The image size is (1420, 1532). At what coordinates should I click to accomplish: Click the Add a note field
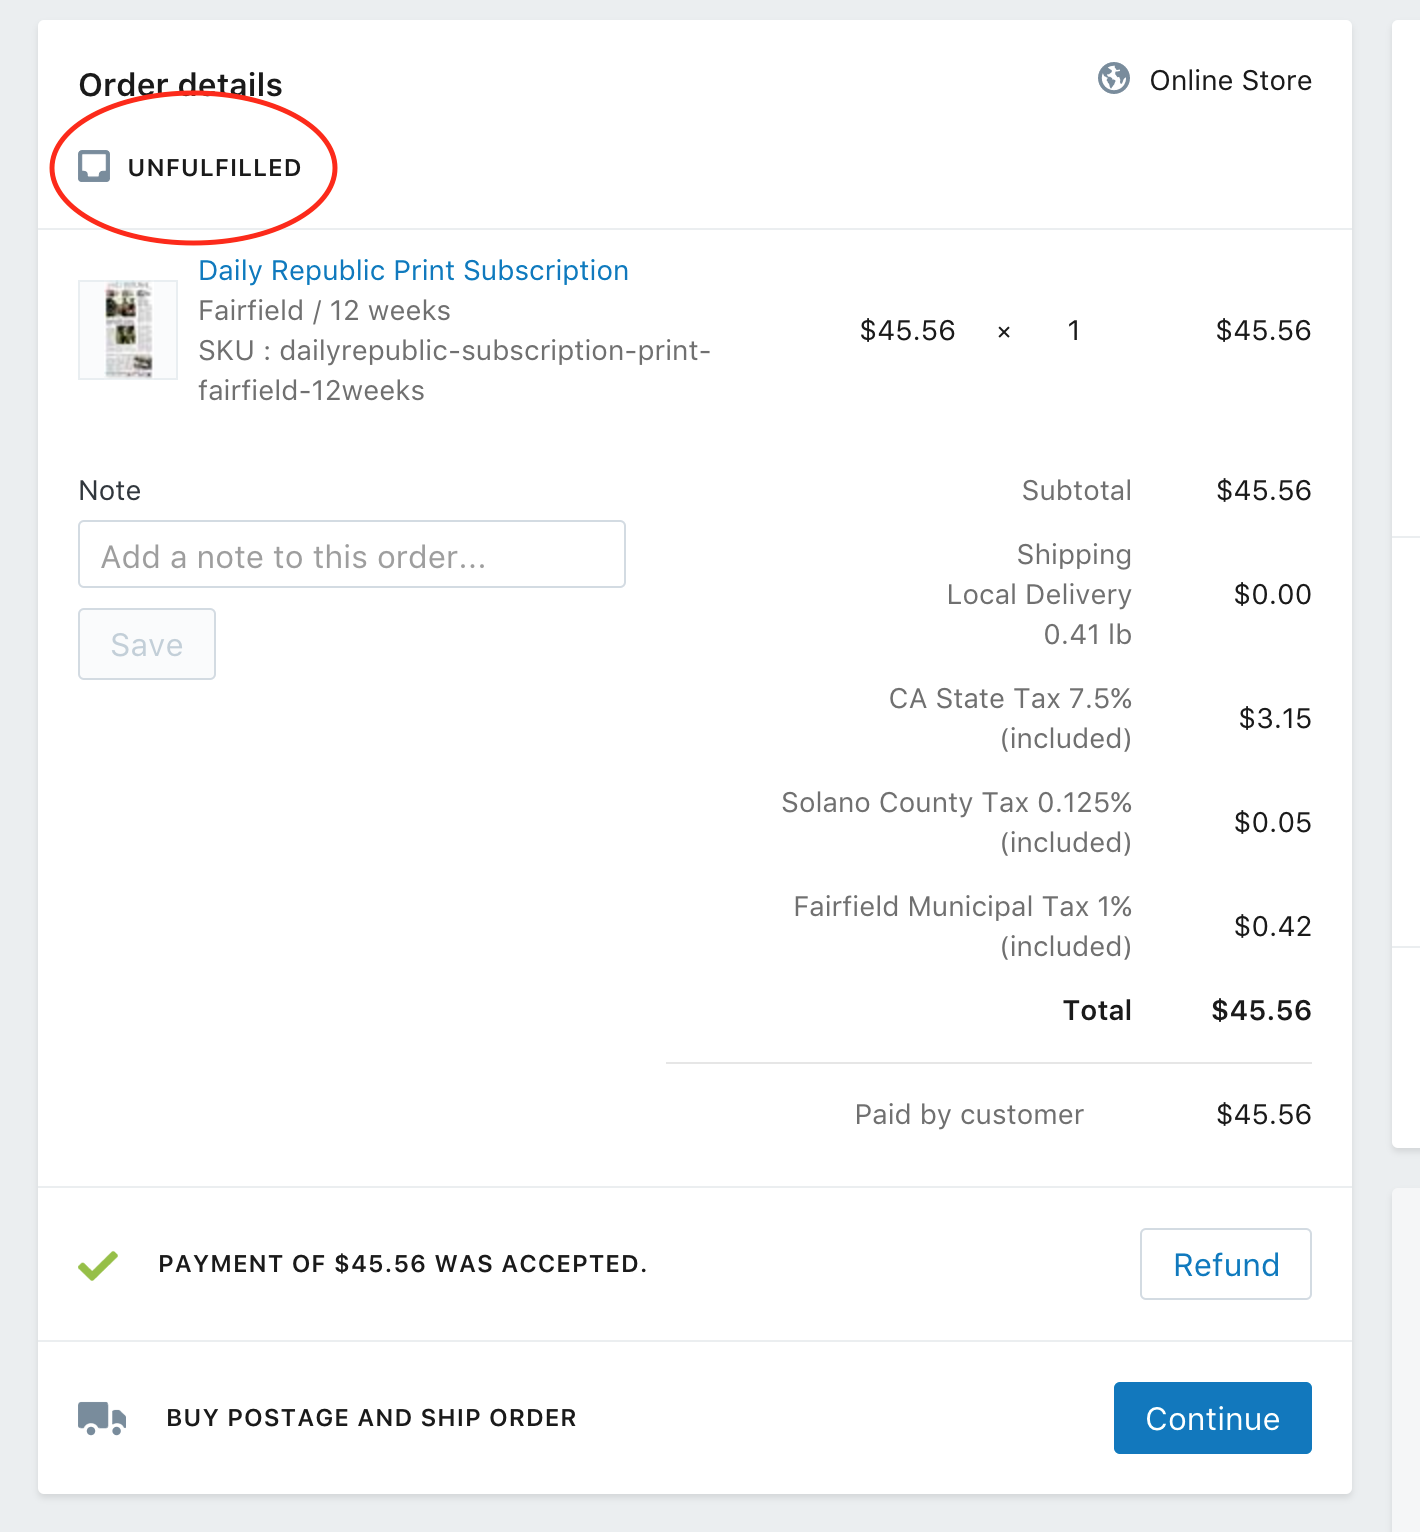pos(352,555)
